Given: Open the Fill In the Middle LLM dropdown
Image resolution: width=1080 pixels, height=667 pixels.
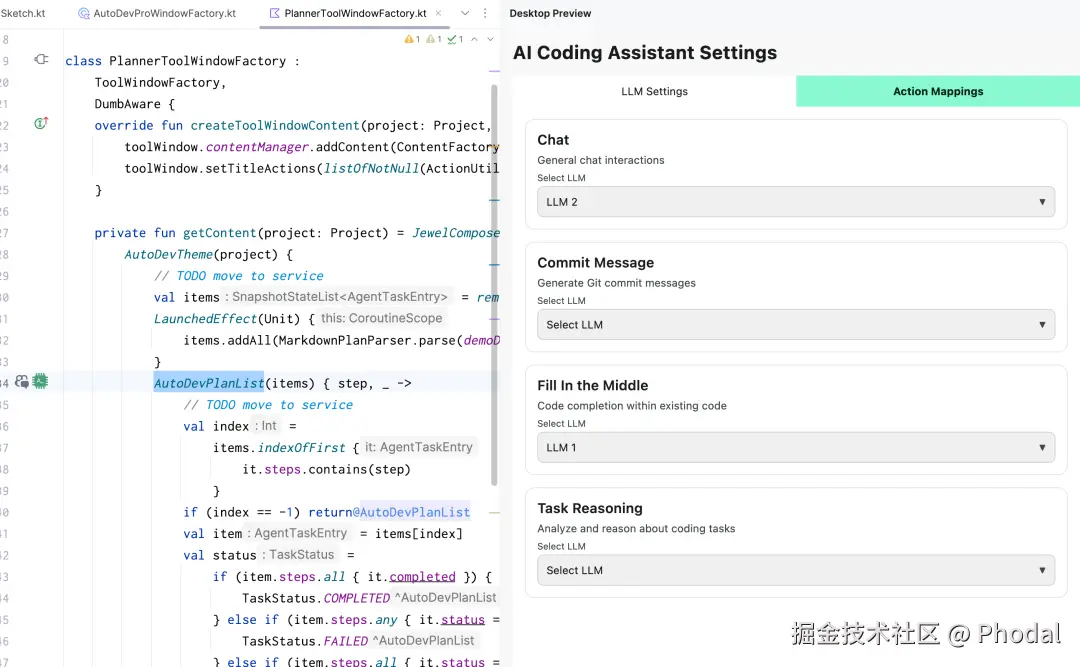Looking at the screenshot, I should coord(795,448).
